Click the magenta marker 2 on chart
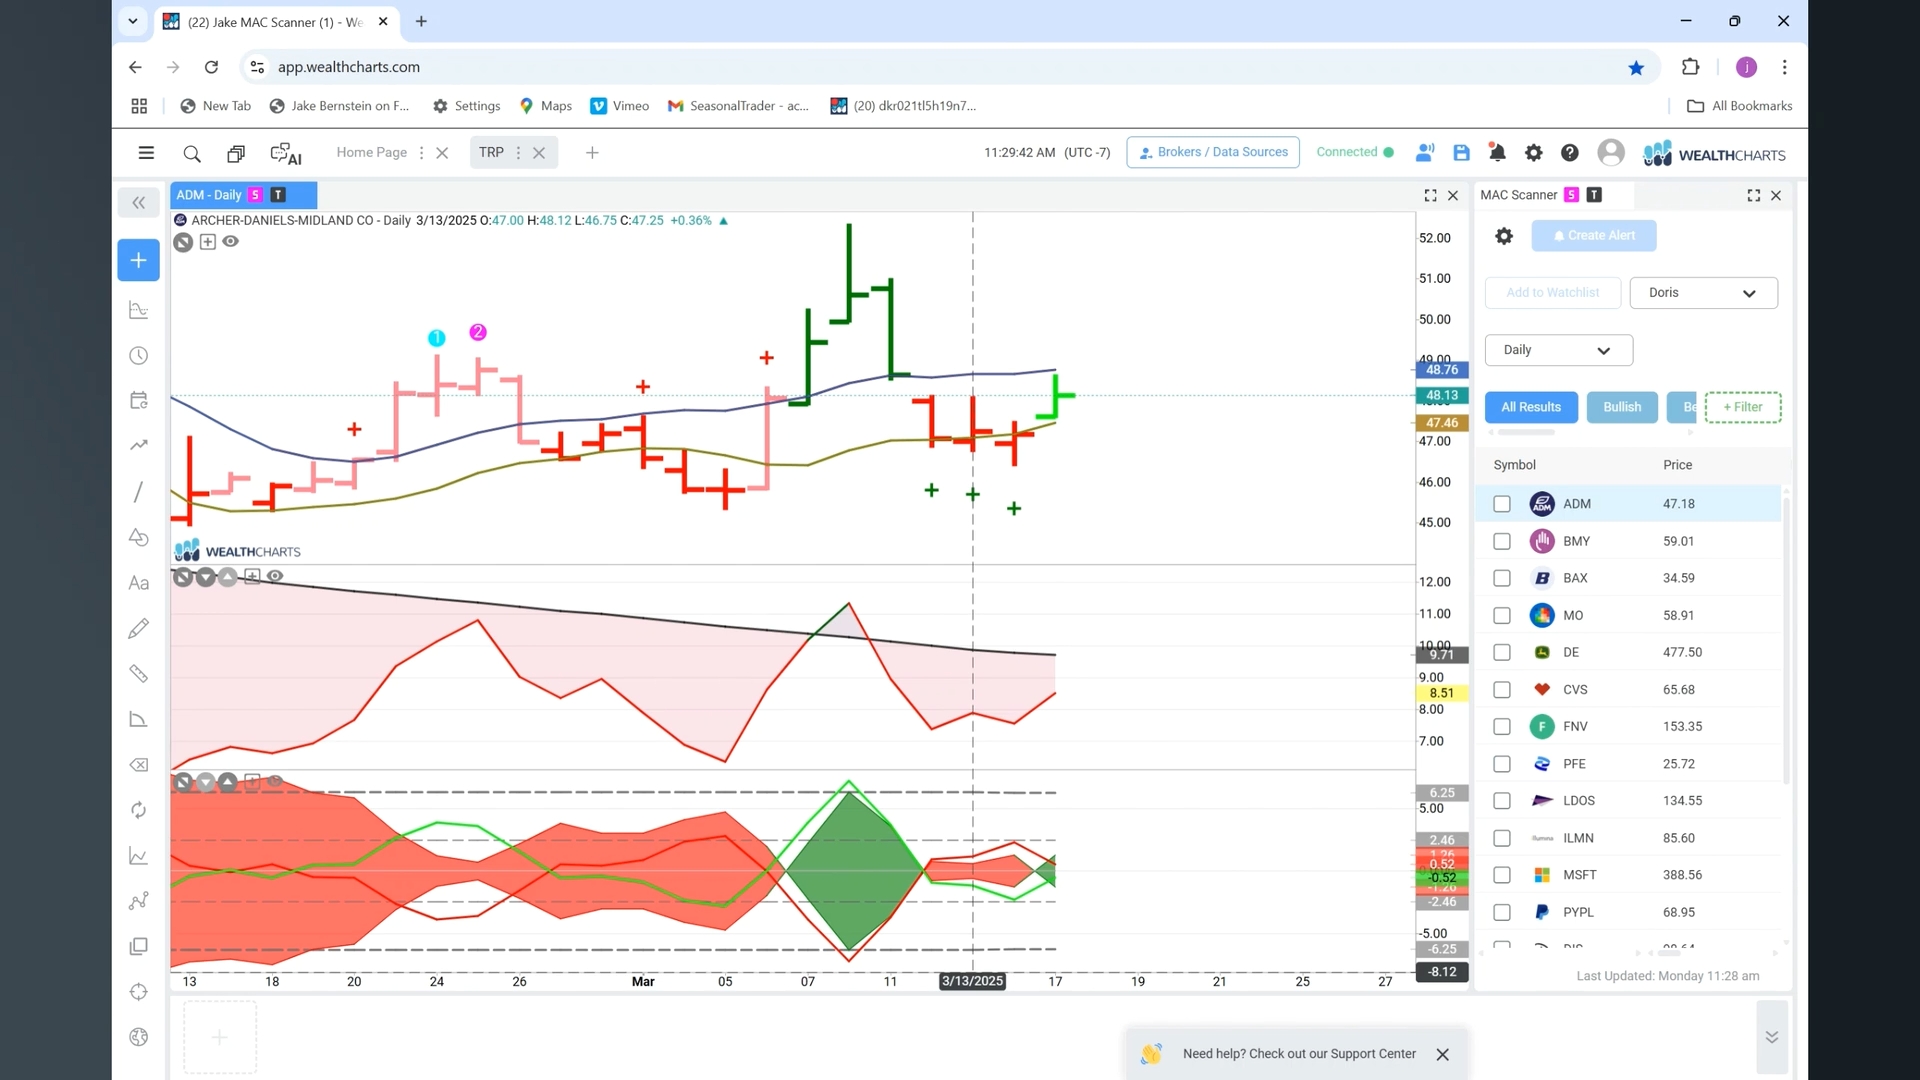 (x=478, y=332)
